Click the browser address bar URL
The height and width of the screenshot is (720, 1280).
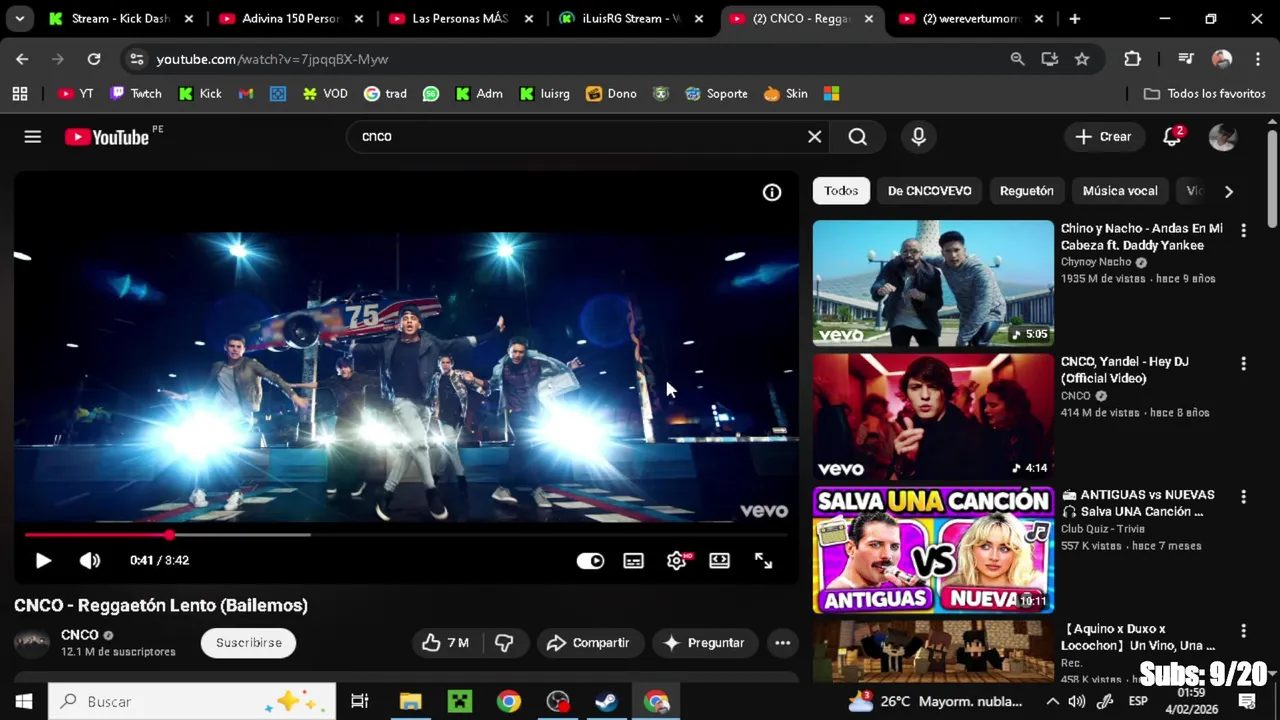click(272, 59)
